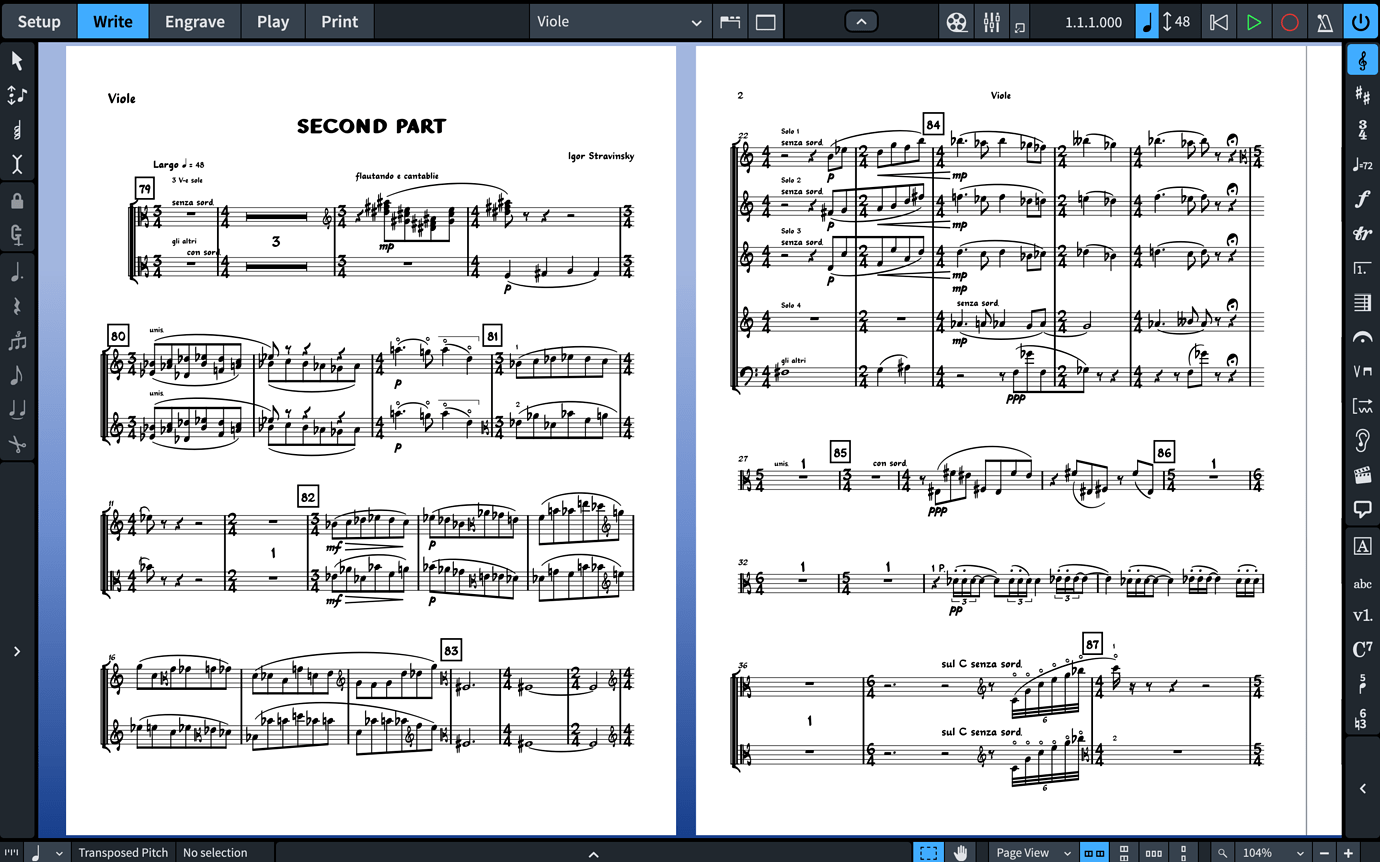This screenshot has width=1380, height=862.
Task: Open the Playing Techniques panel
Action: pyautogui.click(x=1362, y=372)
